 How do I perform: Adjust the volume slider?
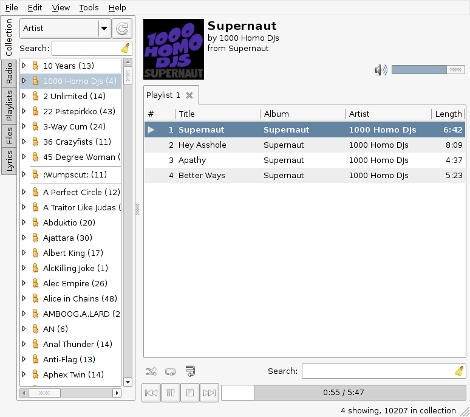tap(428, 70)
